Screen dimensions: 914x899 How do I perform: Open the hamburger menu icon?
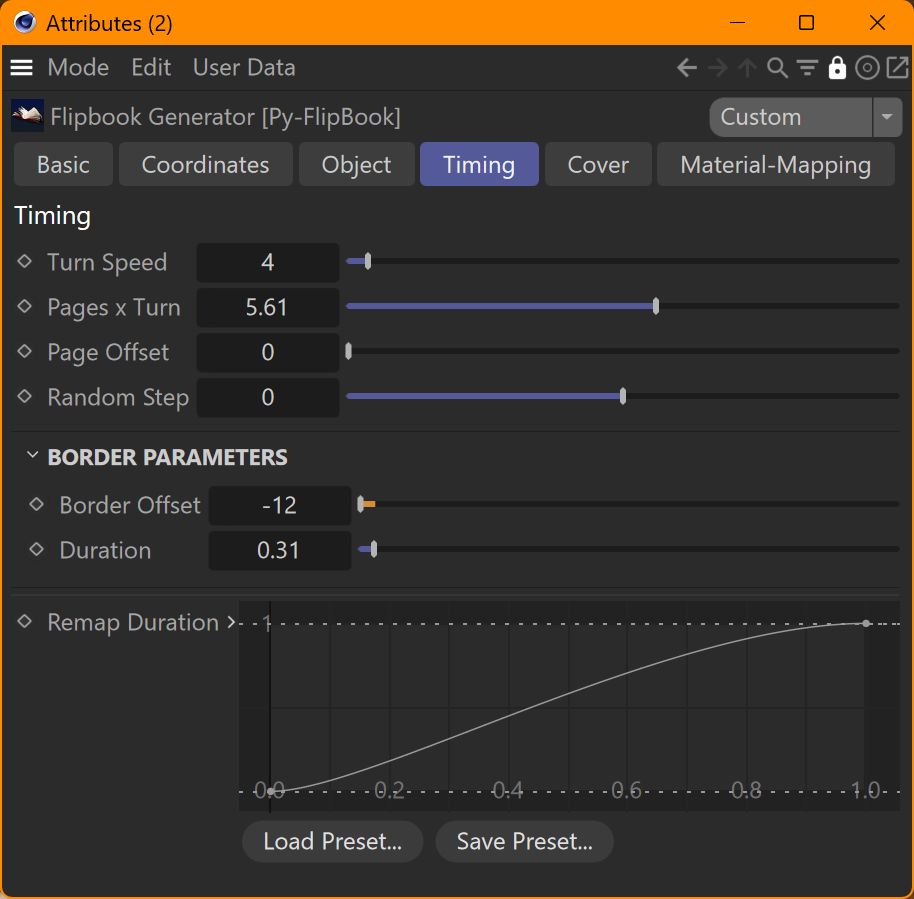tap(22, 68)
